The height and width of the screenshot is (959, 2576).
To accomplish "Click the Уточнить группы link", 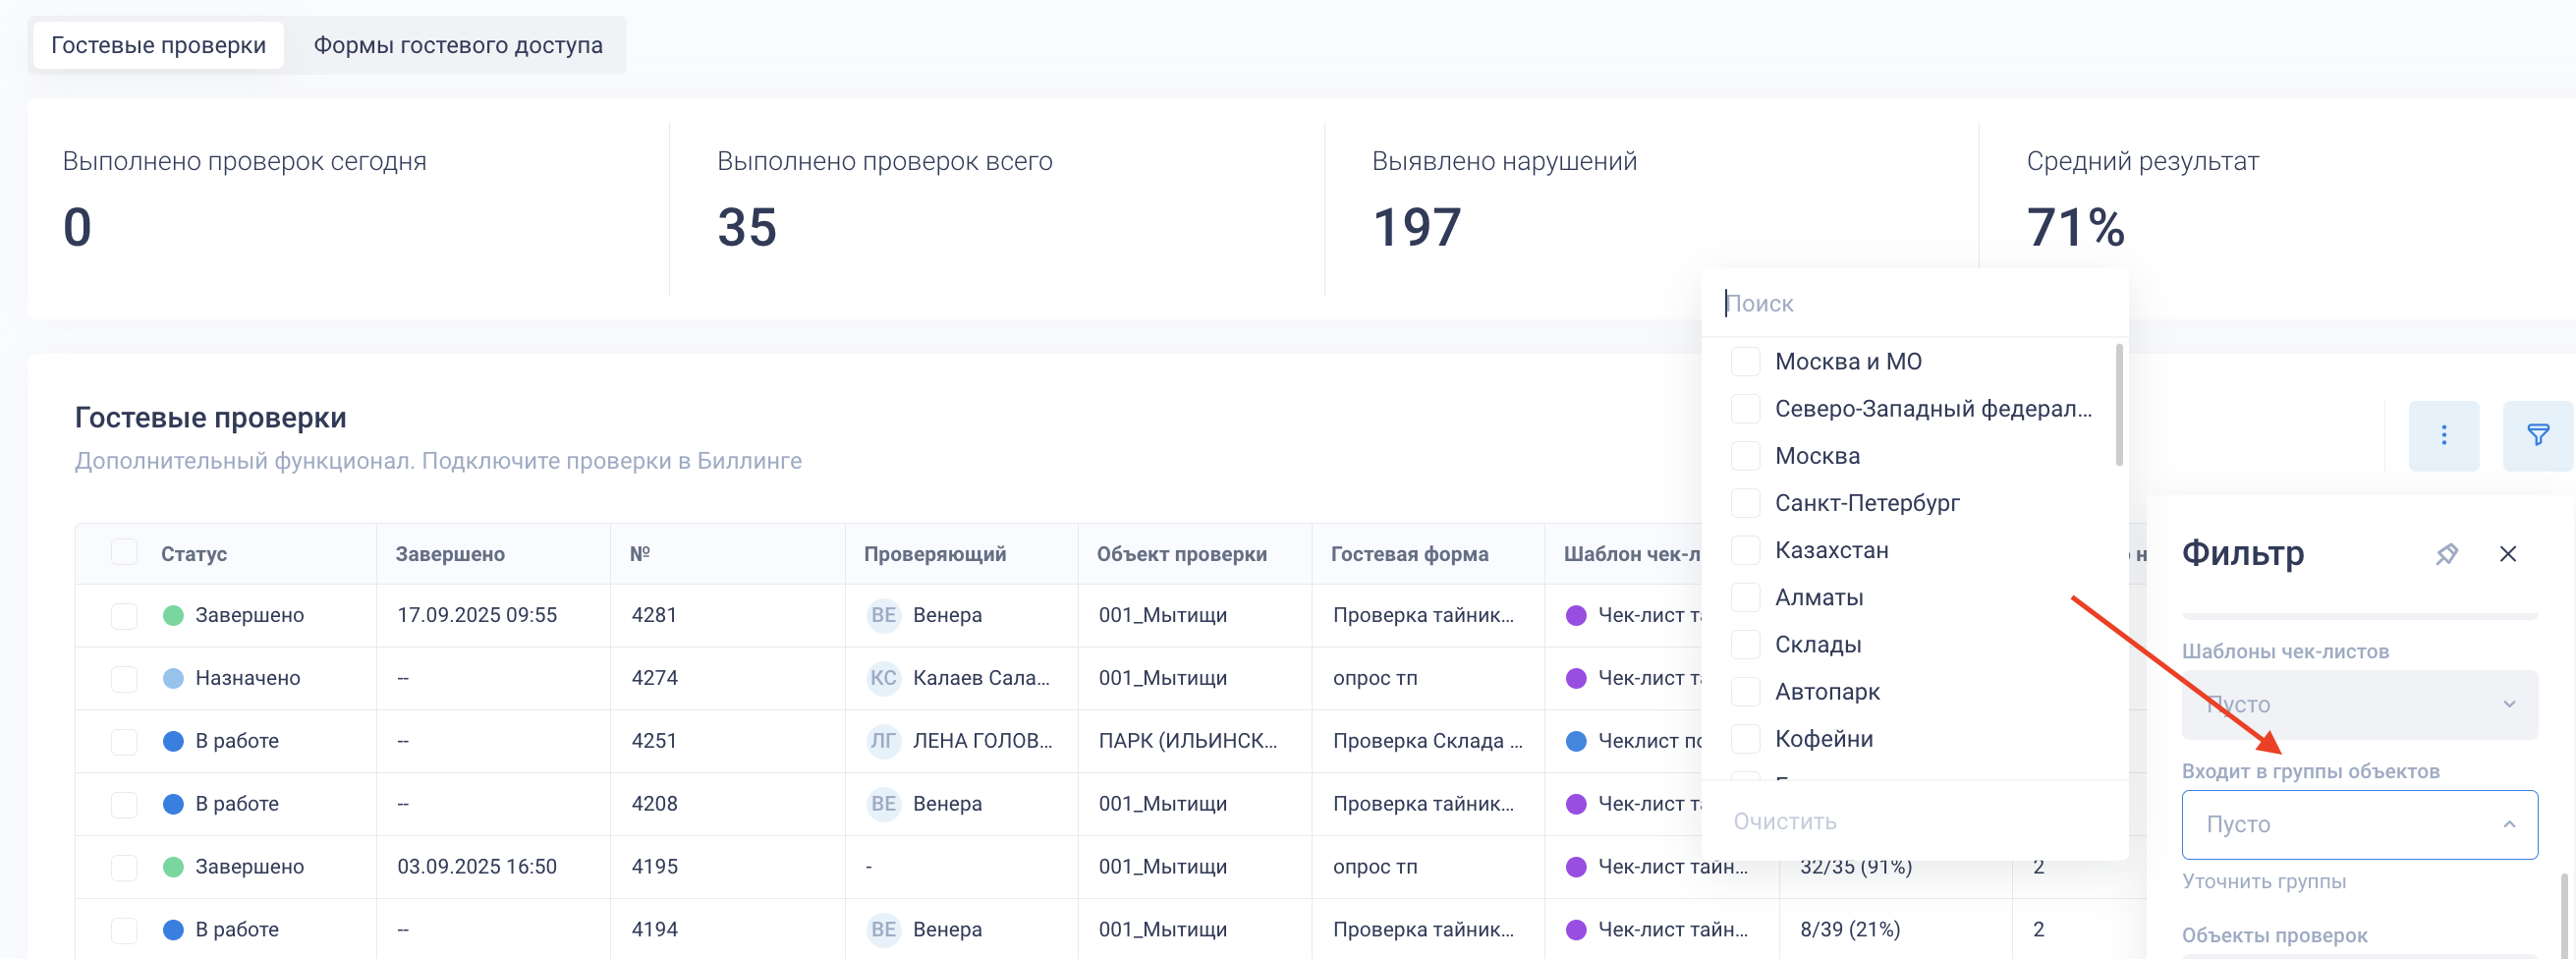I will pos(2263,881).
